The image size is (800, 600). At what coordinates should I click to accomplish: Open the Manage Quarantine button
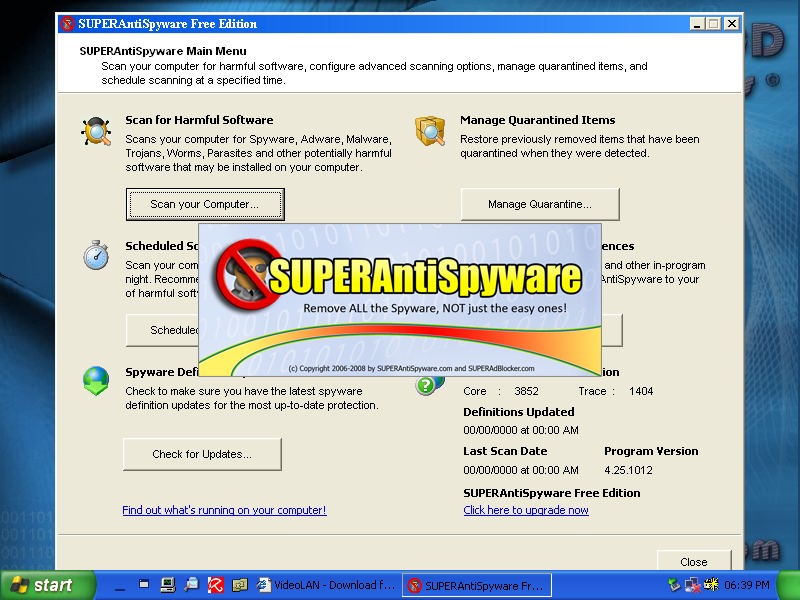tap(539, 204)
